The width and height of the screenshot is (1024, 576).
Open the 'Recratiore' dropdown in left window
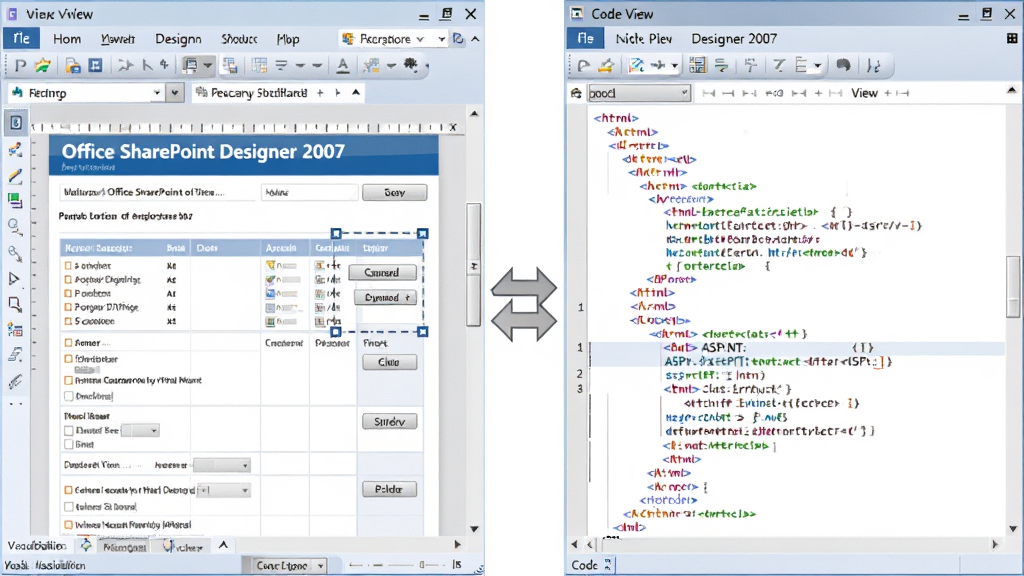392,39
